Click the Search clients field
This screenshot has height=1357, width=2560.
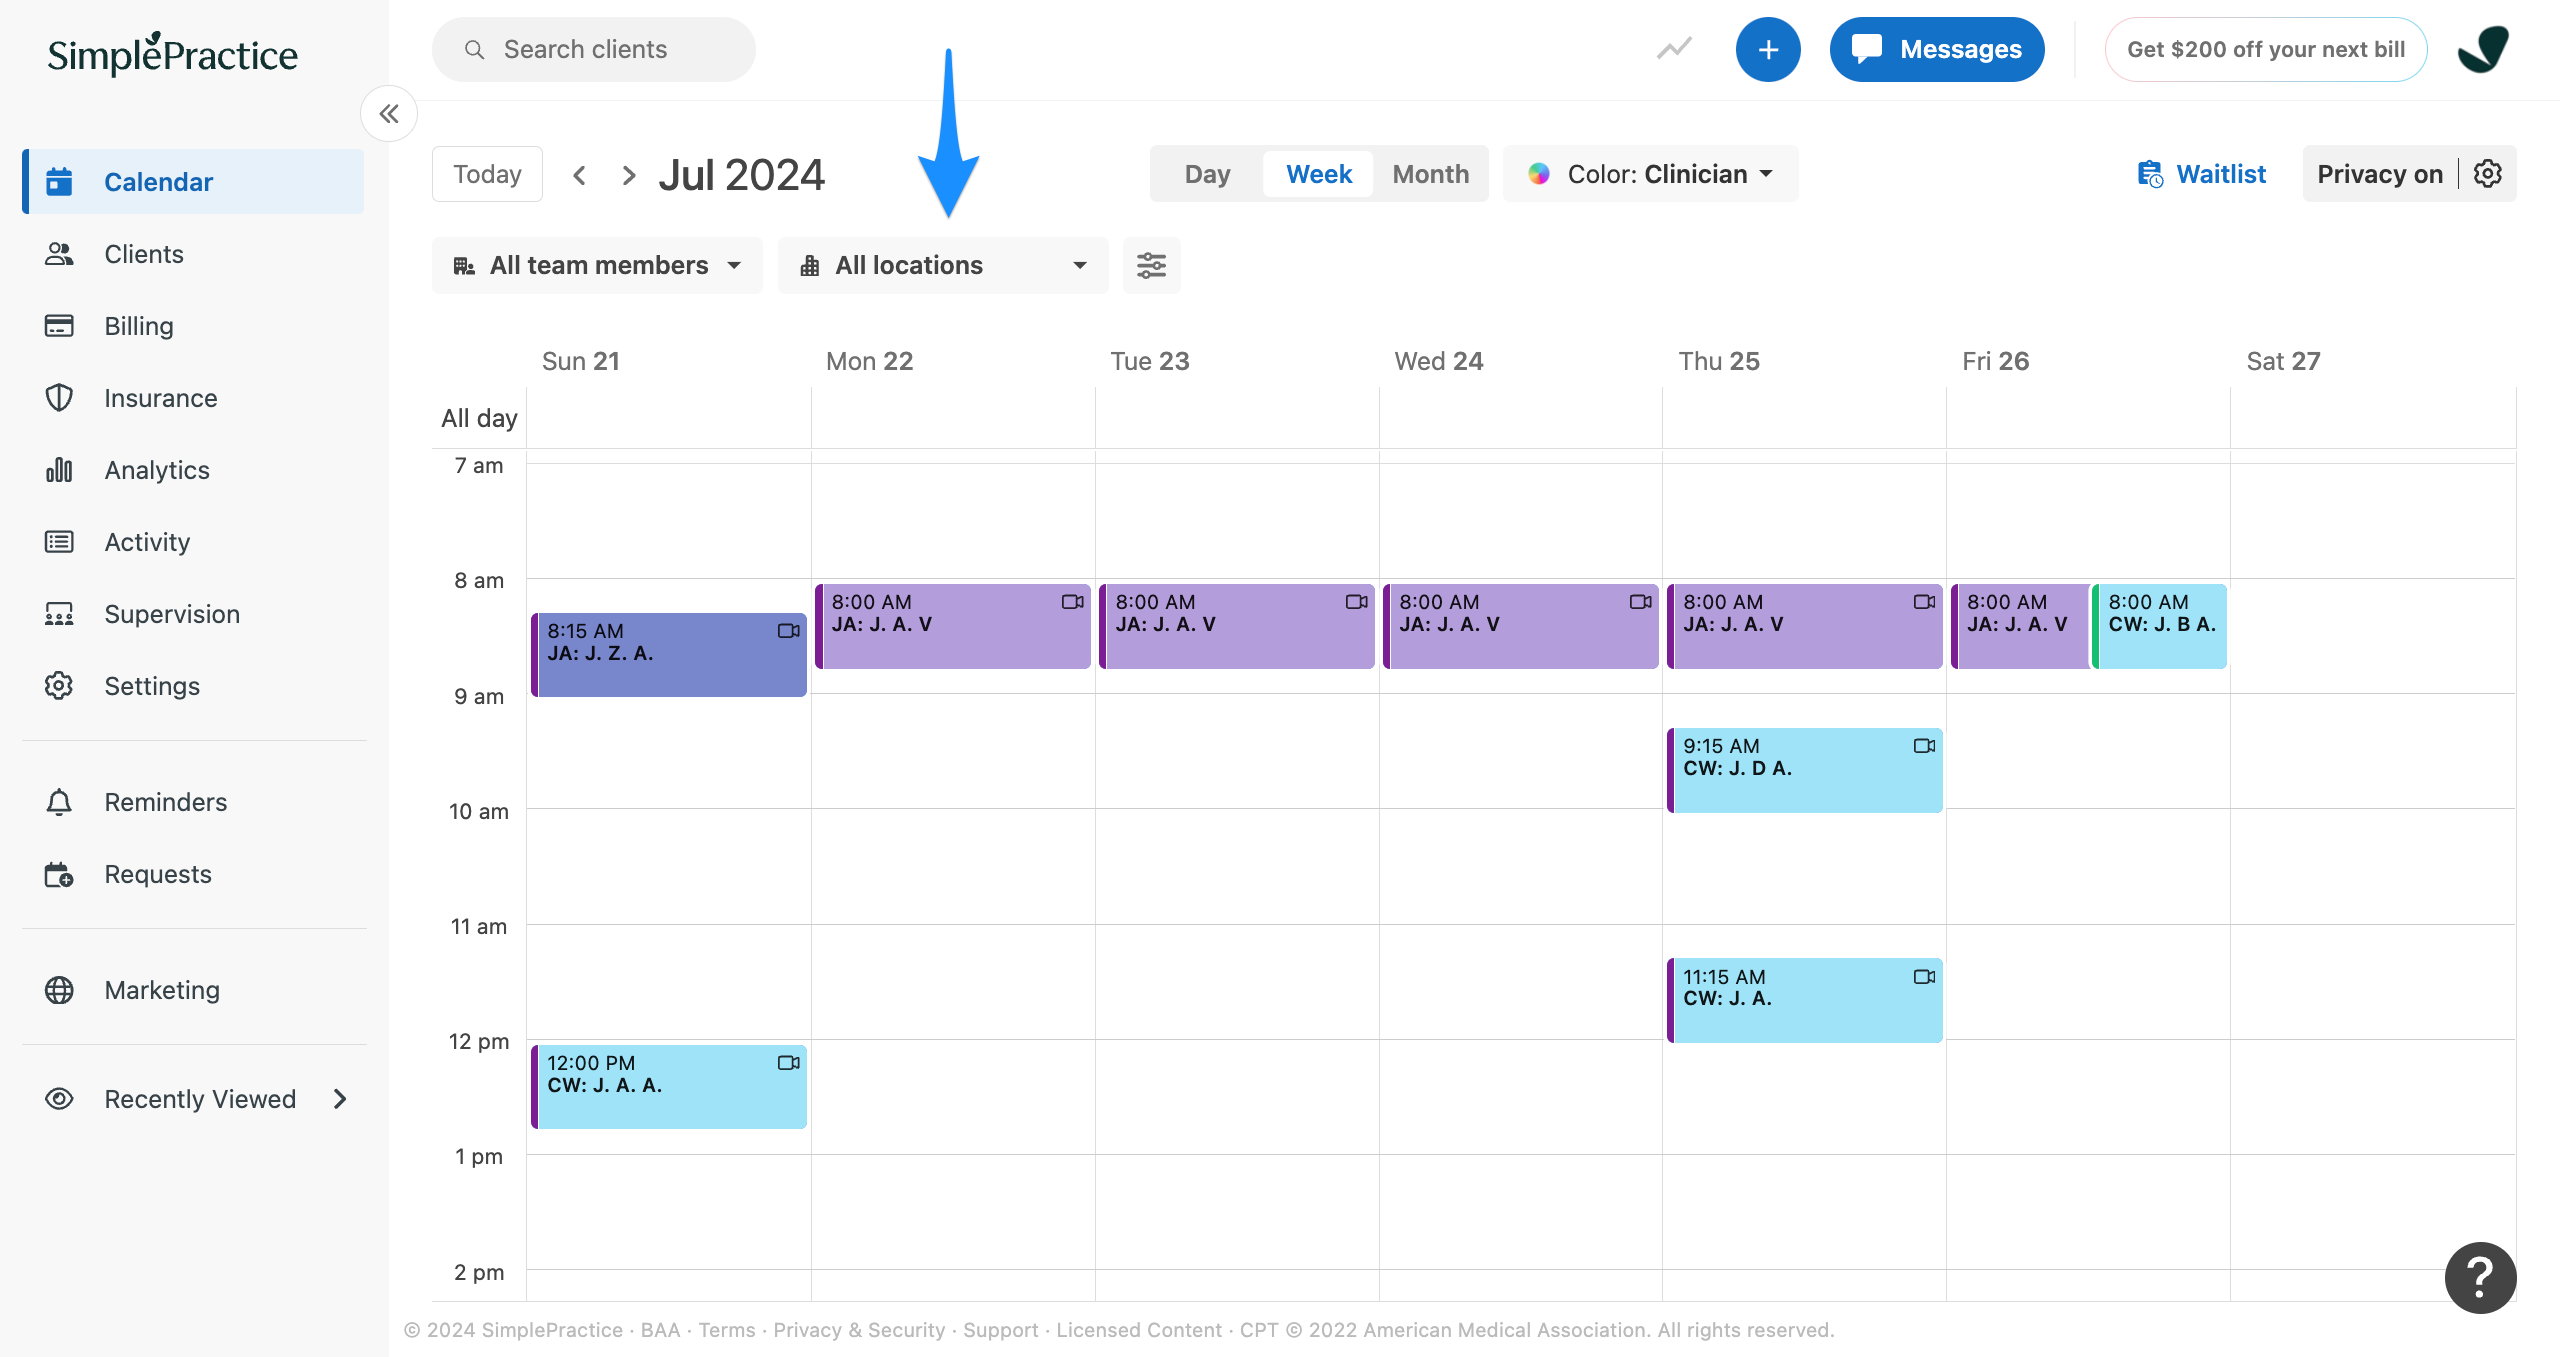pyautogui.click(x=594, y=49)
